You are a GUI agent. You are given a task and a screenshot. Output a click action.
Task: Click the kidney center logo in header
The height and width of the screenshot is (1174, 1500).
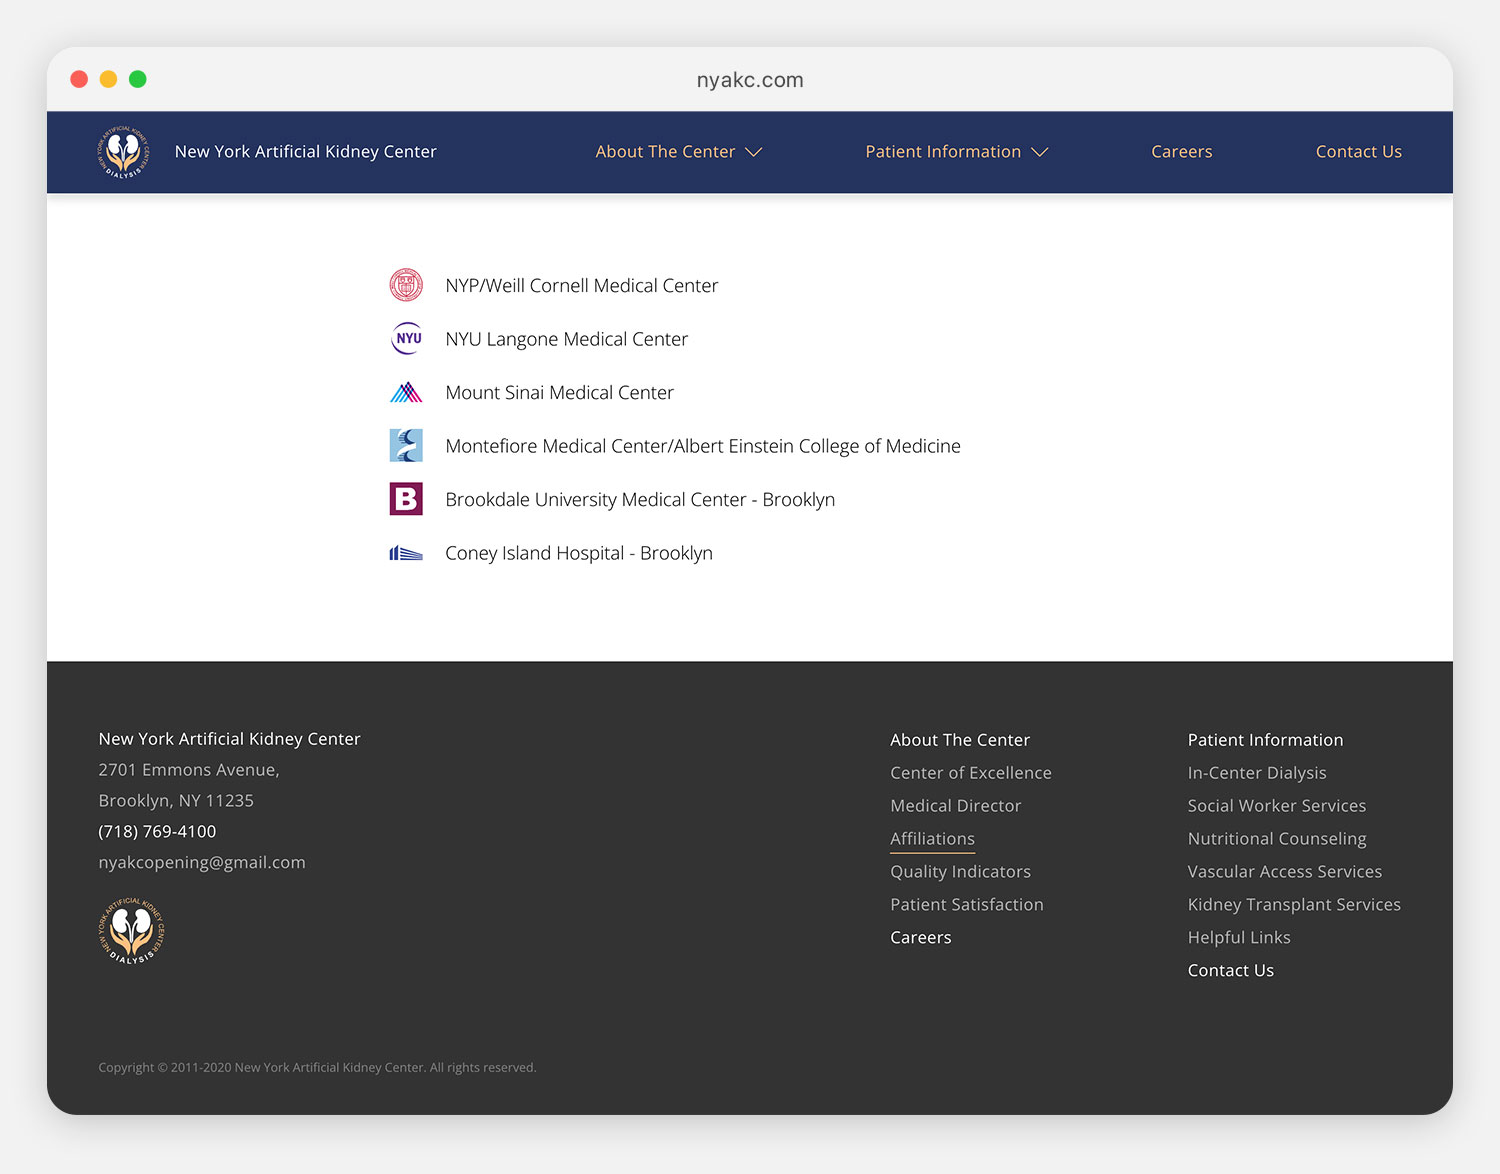tap(123, 152)
